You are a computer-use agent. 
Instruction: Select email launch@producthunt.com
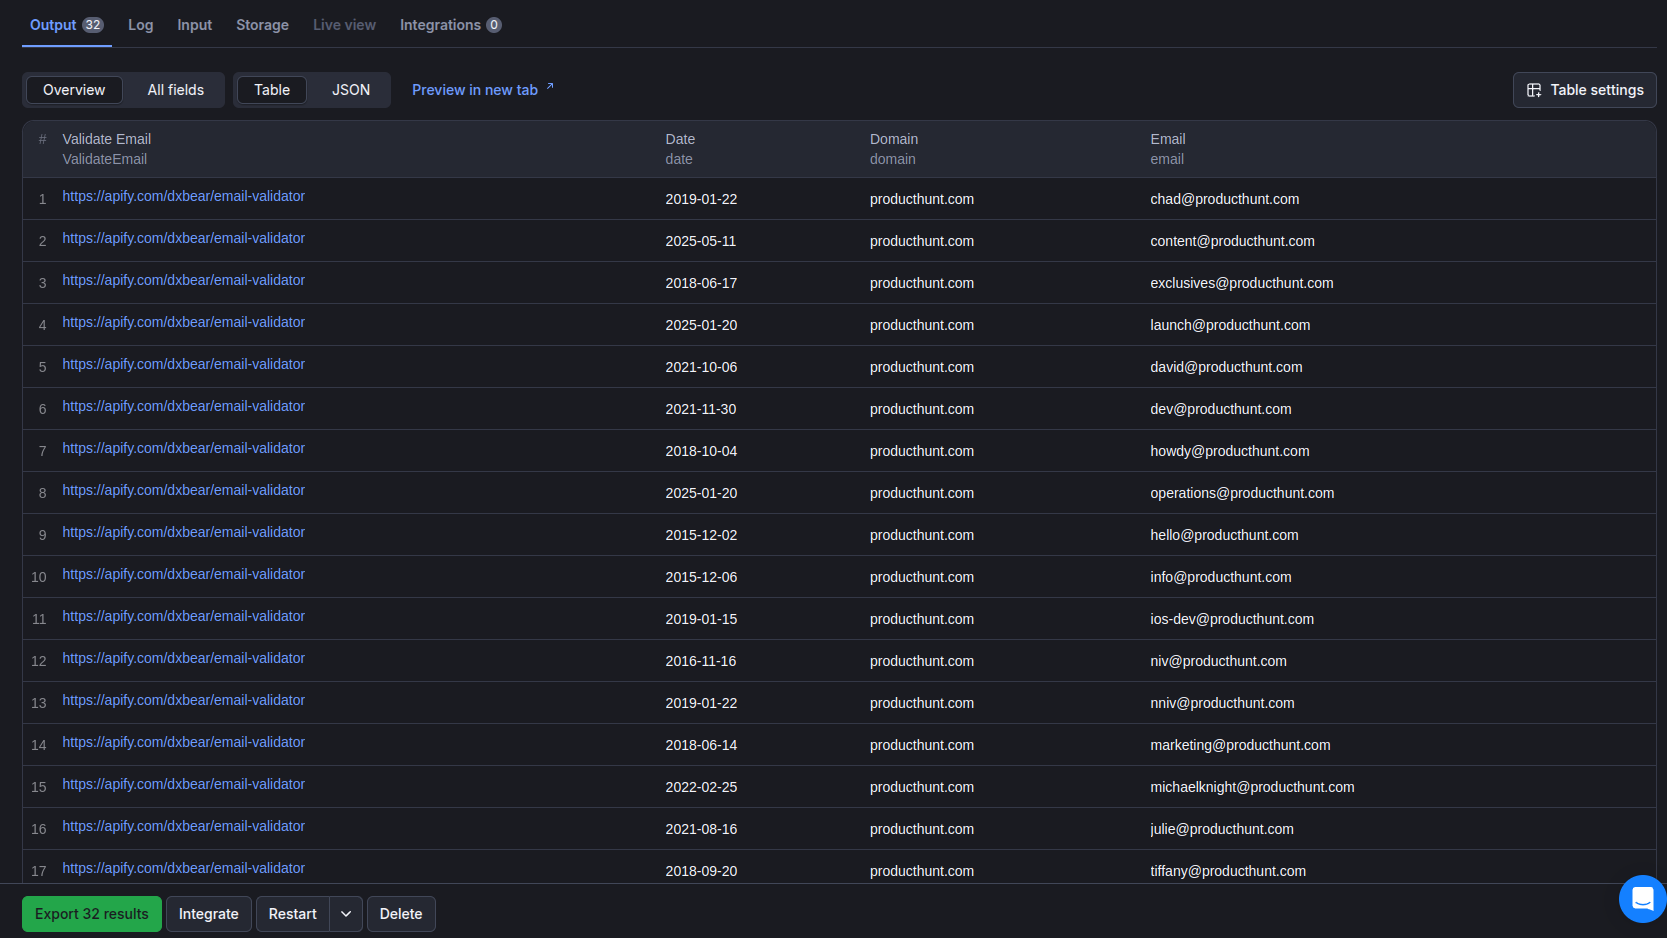click(x=1230, y=325)
